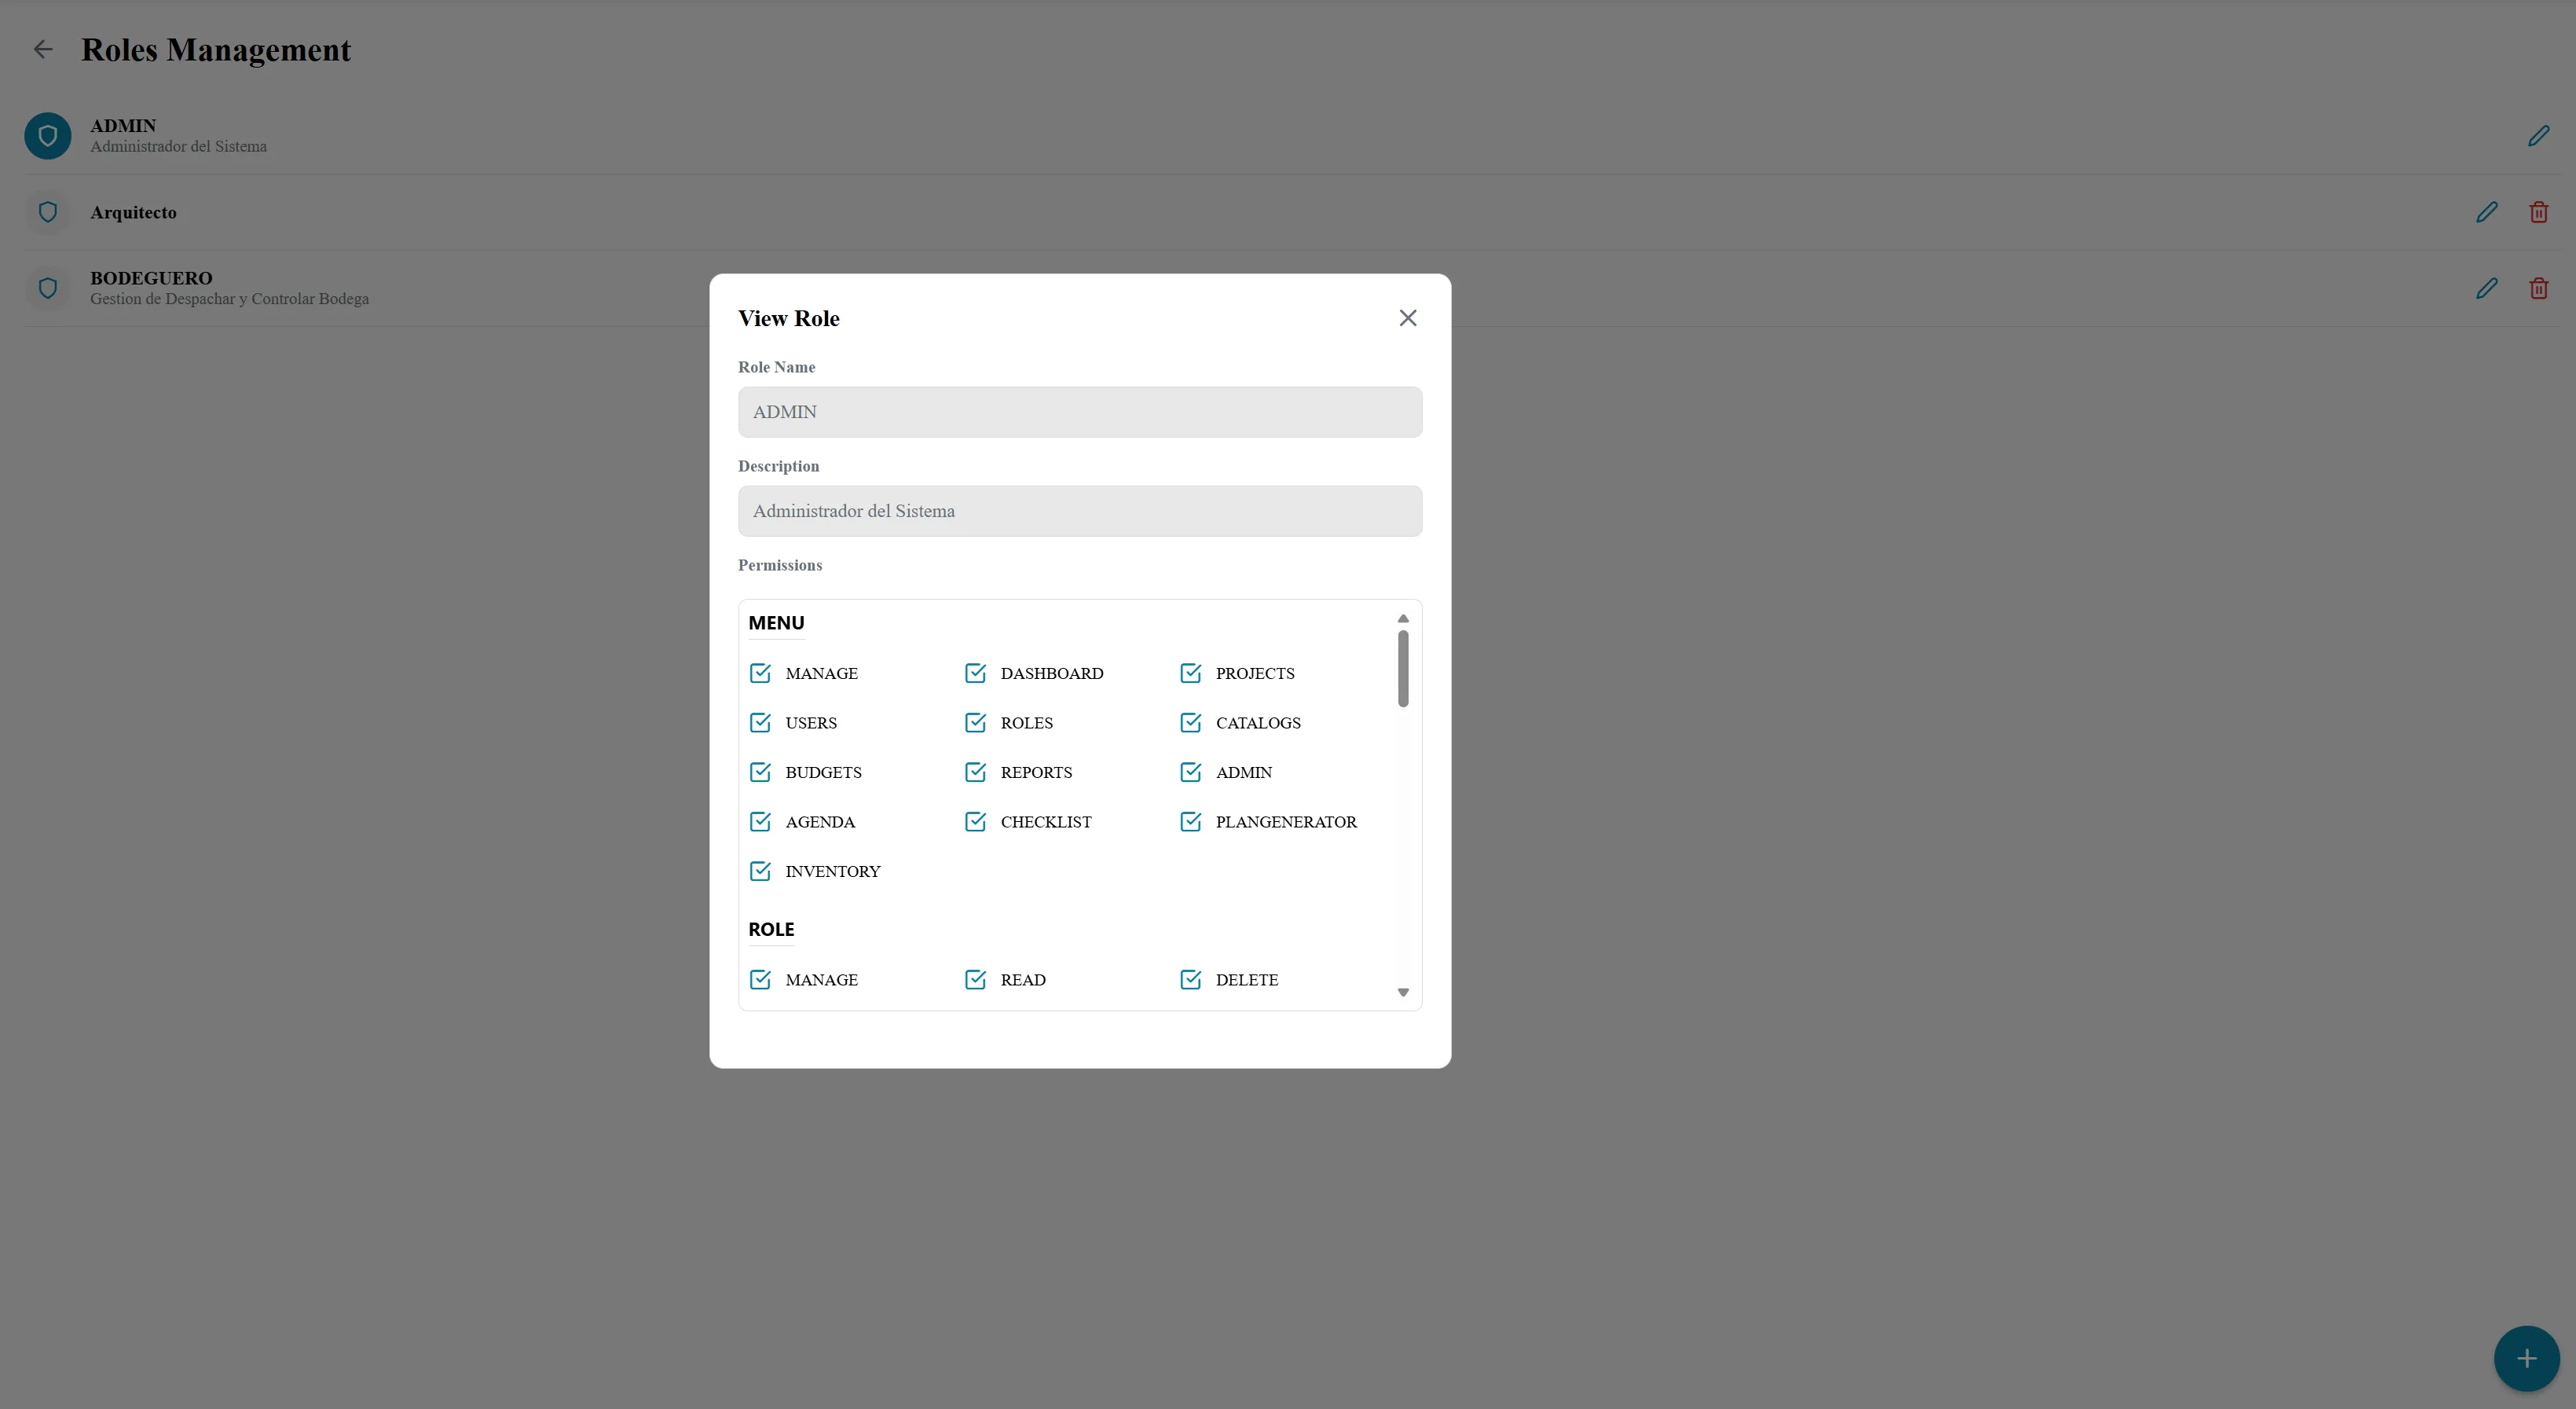Click the MENU section heading
The width and height of the screenshot is (2576, 1409).
[776, 623]
